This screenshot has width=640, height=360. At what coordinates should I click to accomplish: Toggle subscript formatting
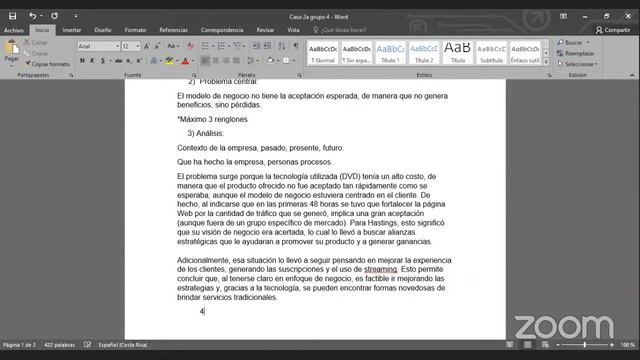coord(129,61)
